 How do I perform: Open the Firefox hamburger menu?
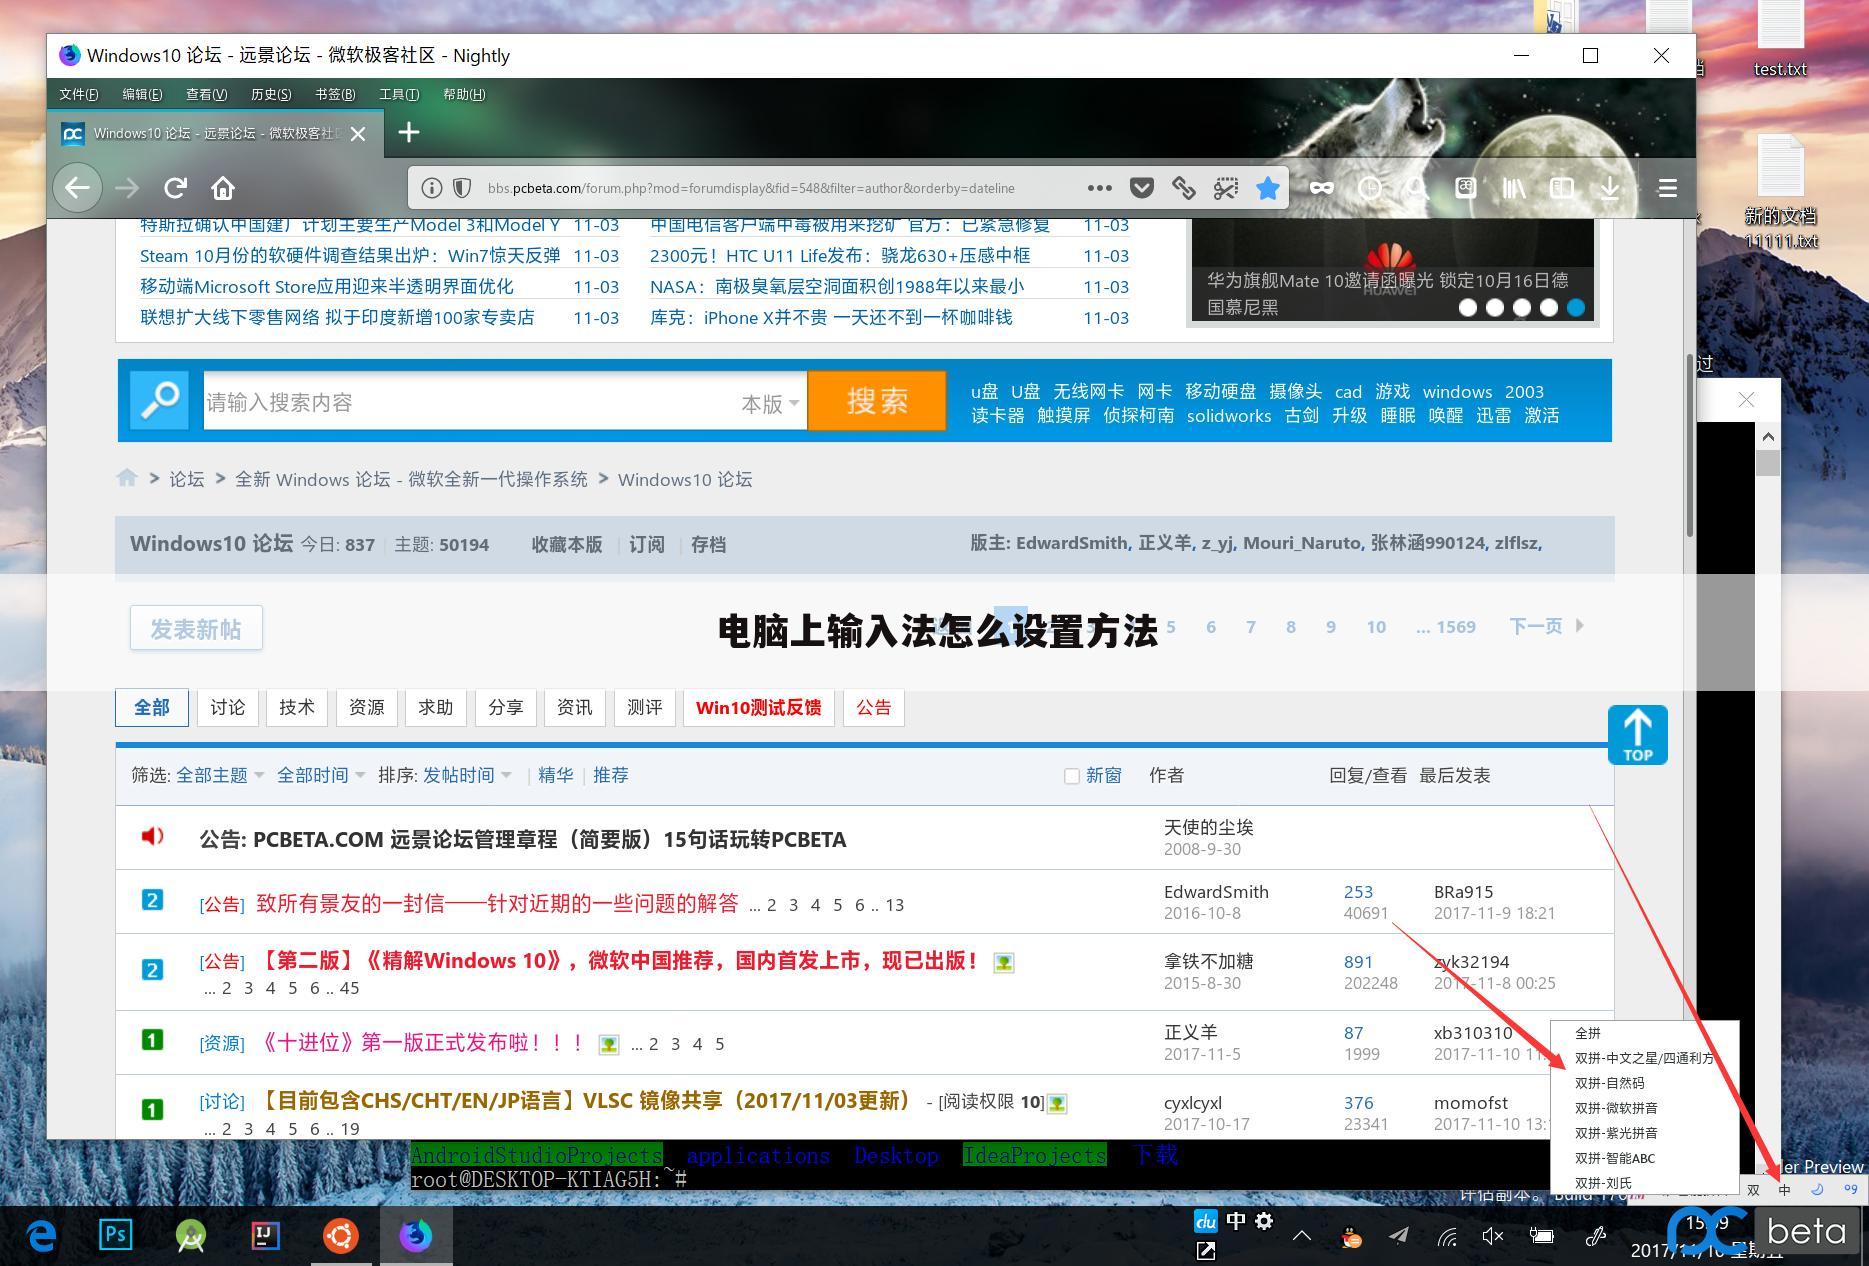pyautogui.click(x=1667, y=188)
